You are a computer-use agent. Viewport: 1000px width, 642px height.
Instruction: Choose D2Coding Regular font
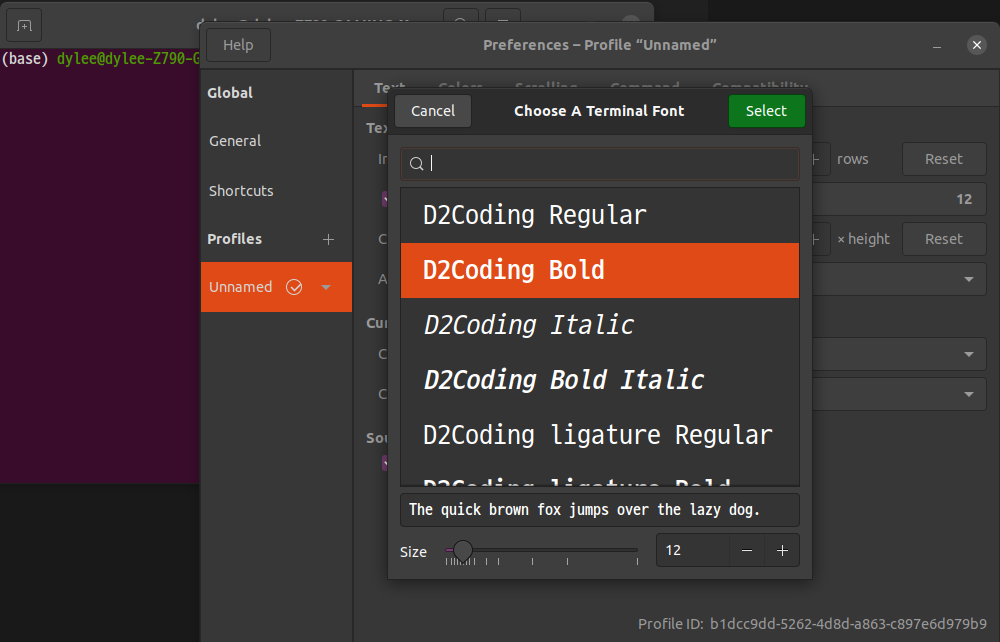(x=599, y=215)
